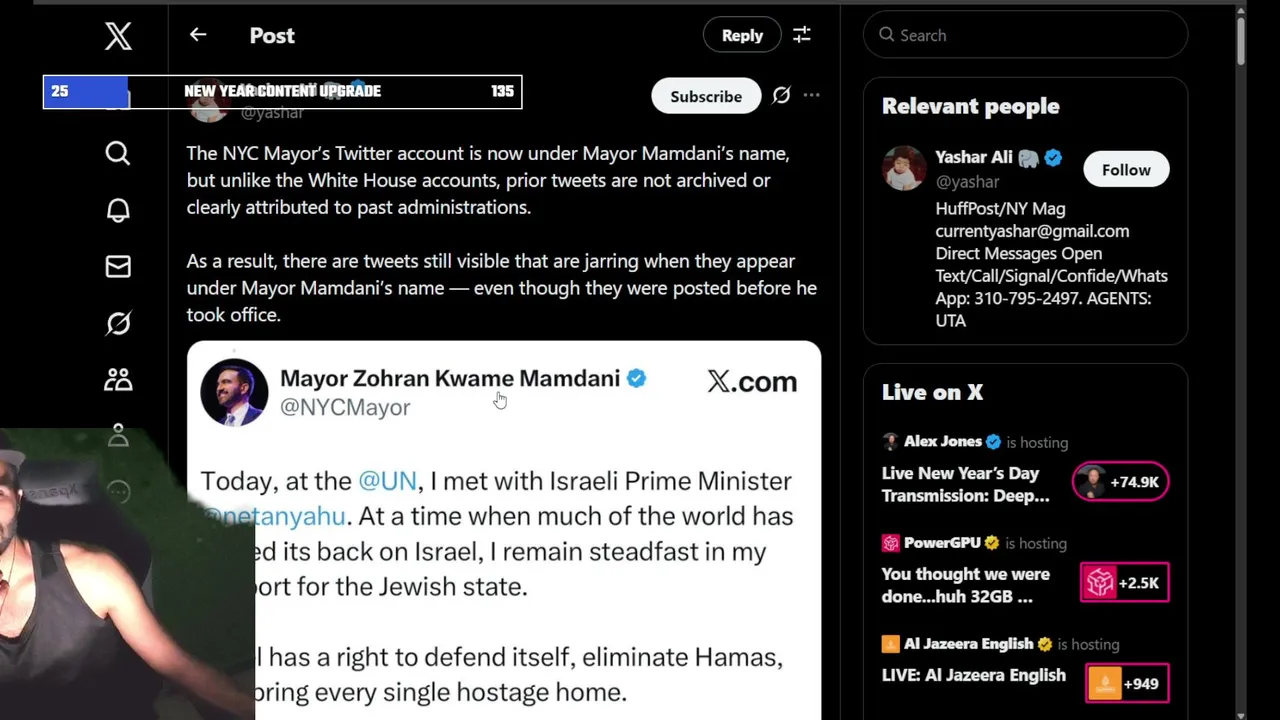
Task: Click the Reply button in the header
Action: click(742, 35)
